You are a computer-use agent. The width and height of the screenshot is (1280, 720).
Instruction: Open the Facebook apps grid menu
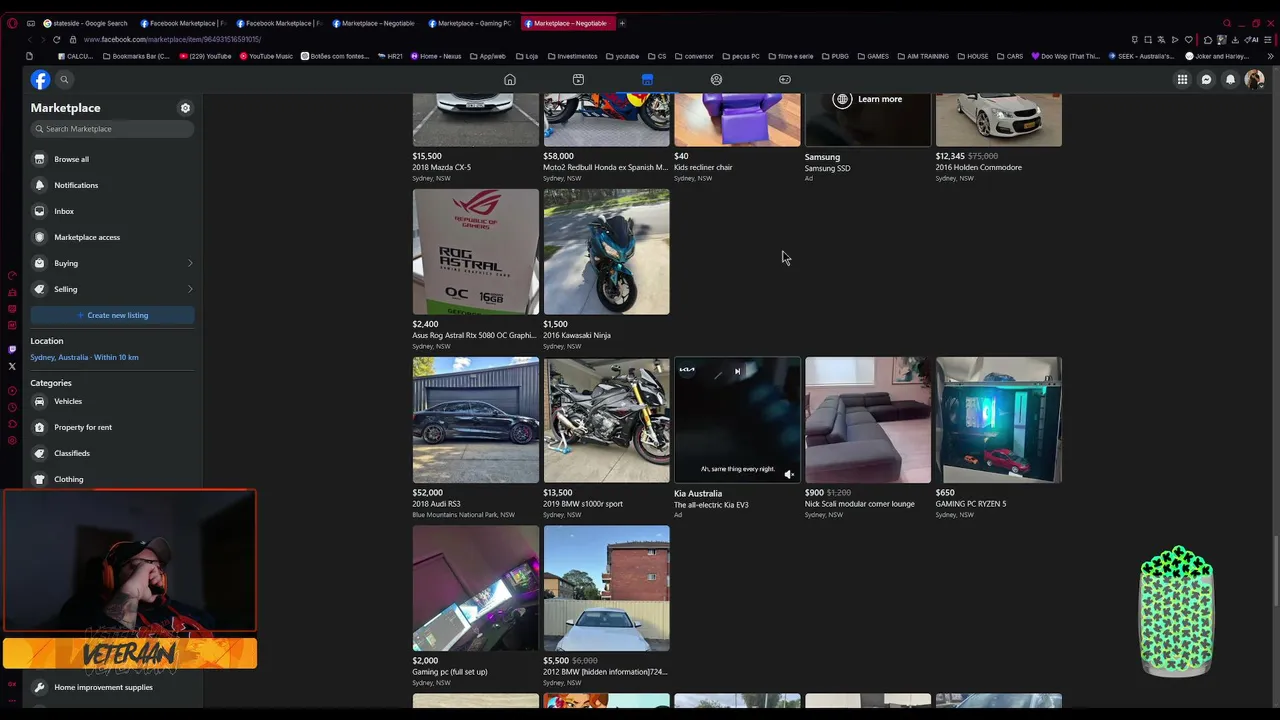(1182, 80)
